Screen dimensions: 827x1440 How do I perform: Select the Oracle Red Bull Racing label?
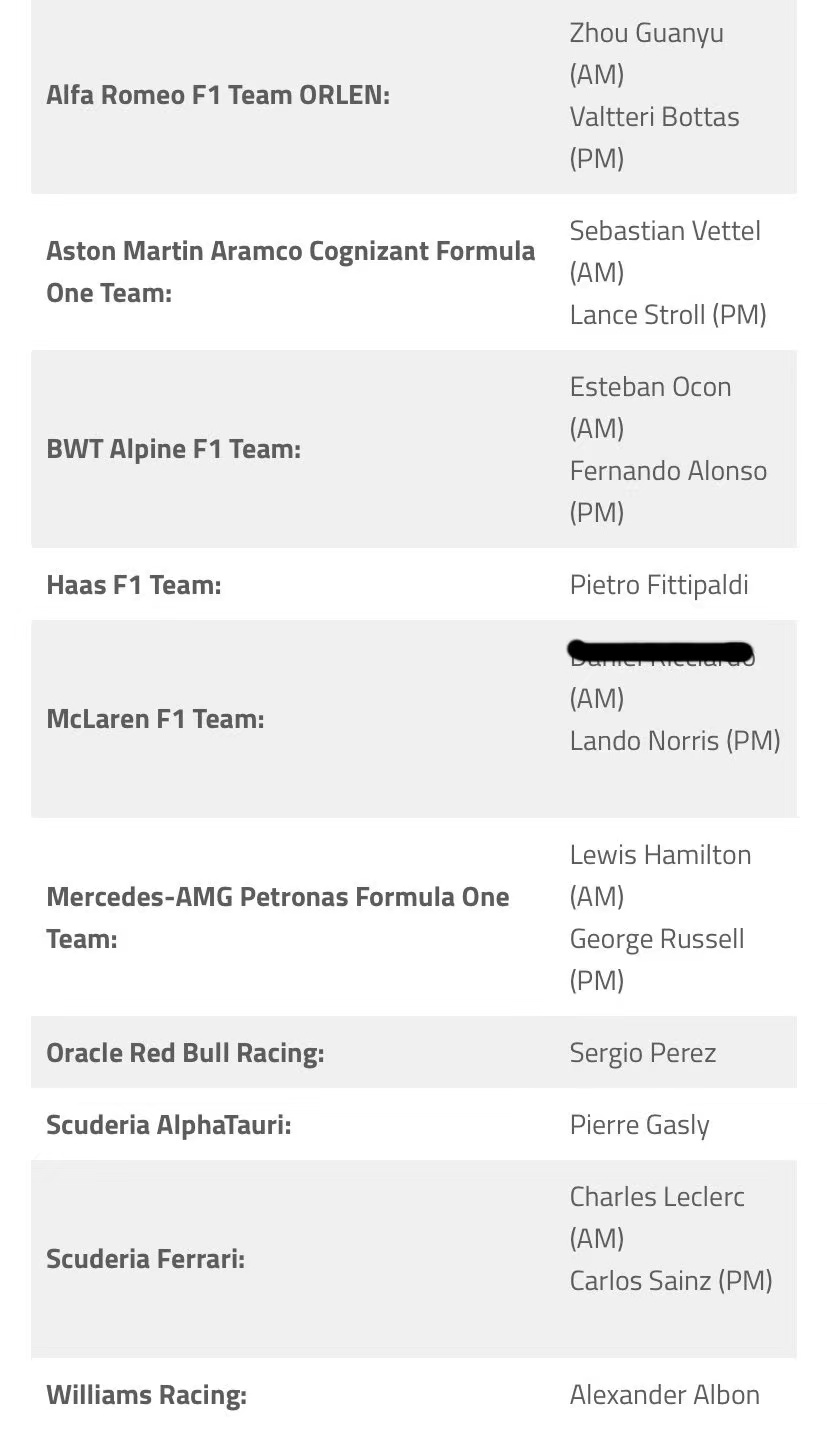(x=185, y=1053)
